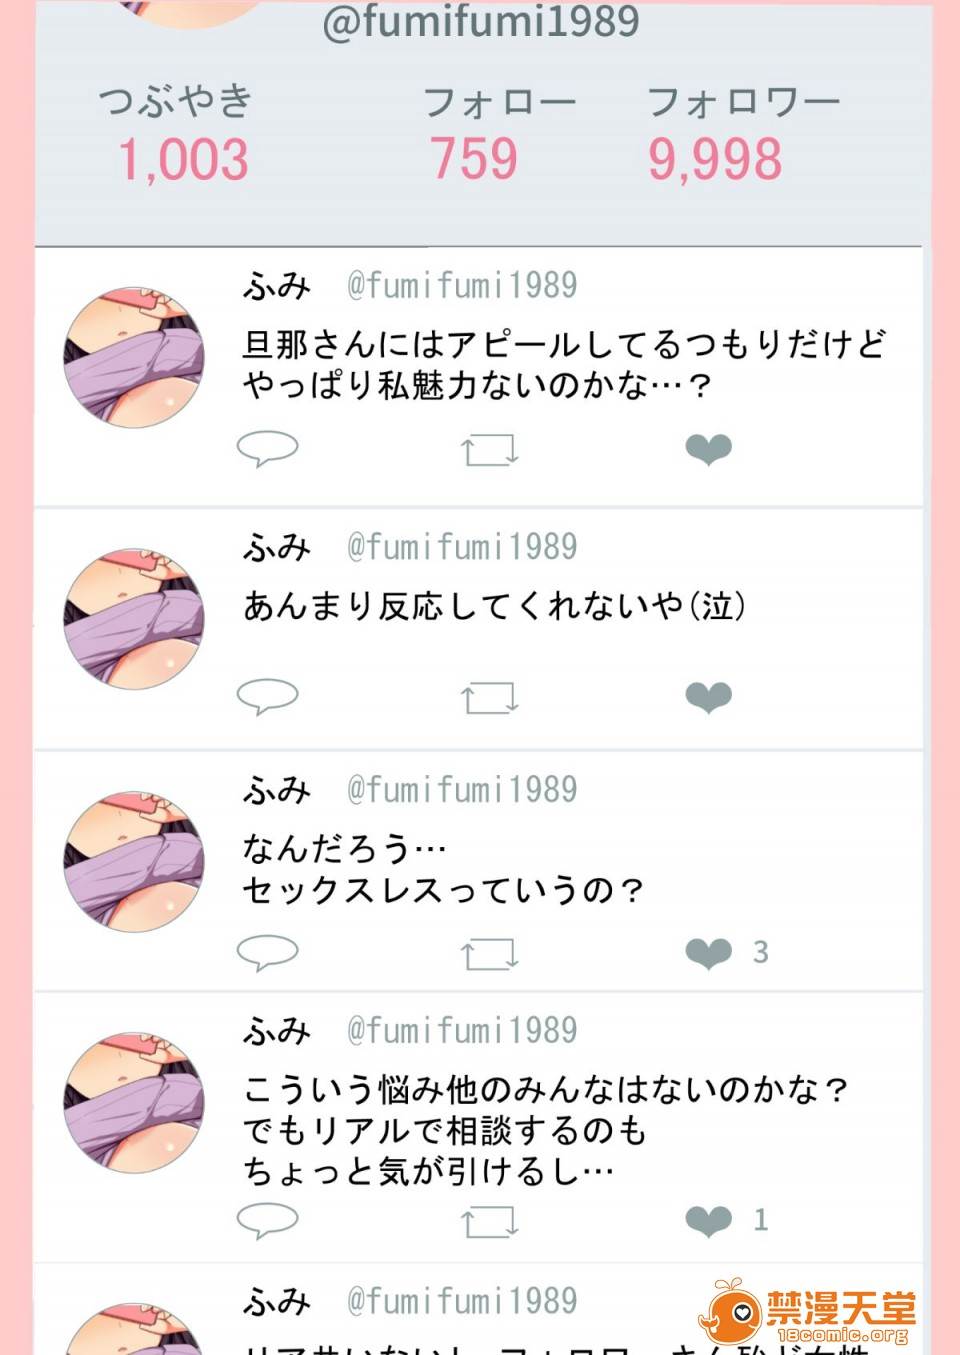Viewport: 960px width, 1355px height.
Task: Open the つぶやき count of 1,003
Action: pos(184,160)
